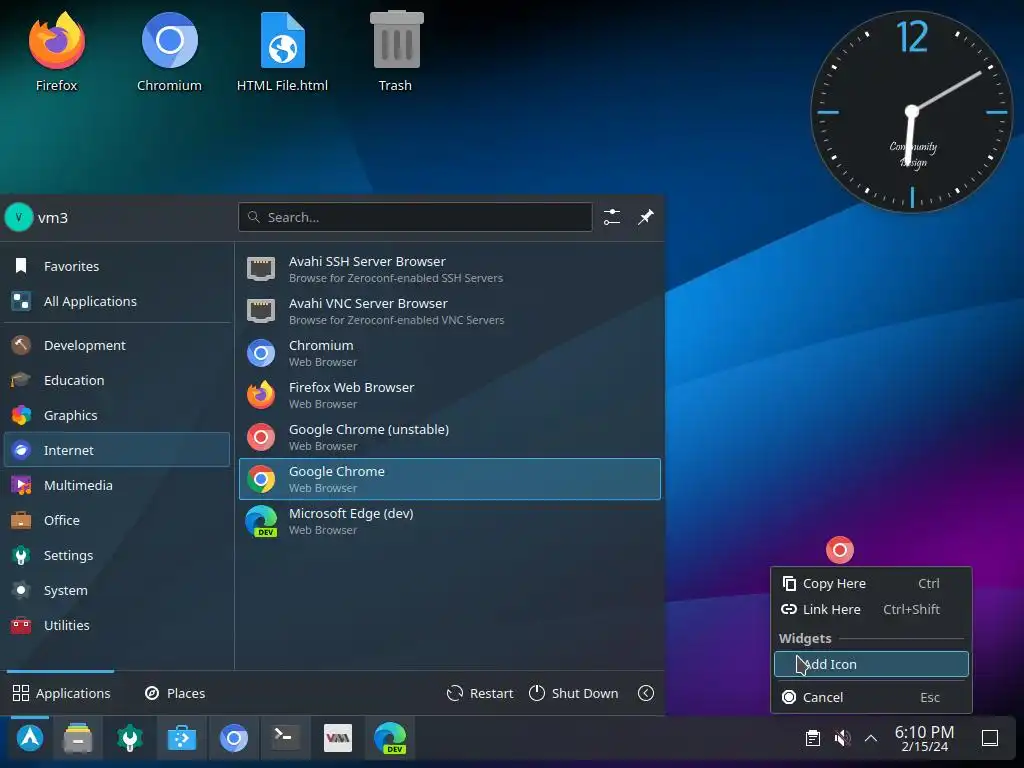Open the software store taskbar icon
1024x768 pixels.
182,738
